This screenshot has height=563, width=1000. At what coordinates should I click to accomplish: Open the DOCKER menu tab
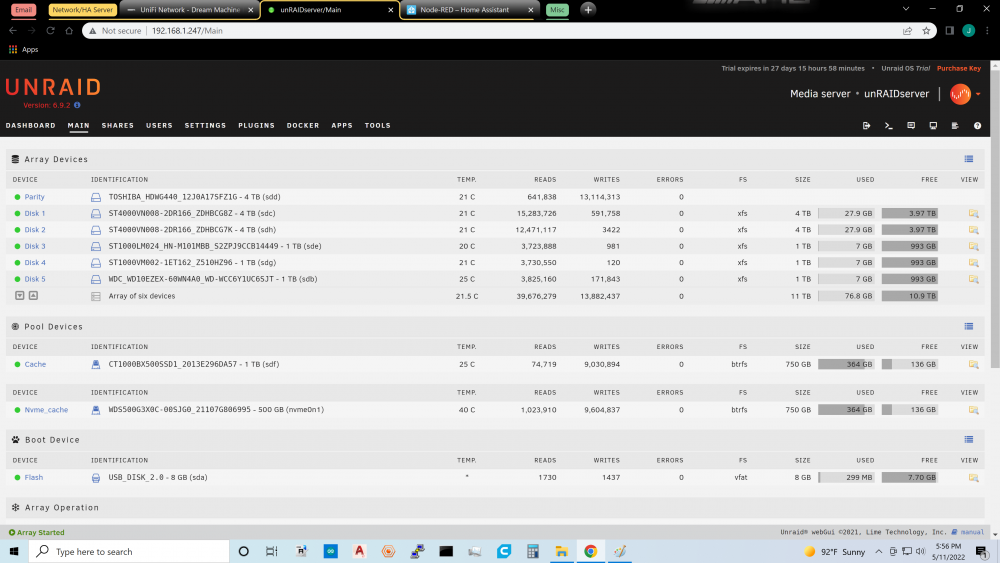(303, 126)
